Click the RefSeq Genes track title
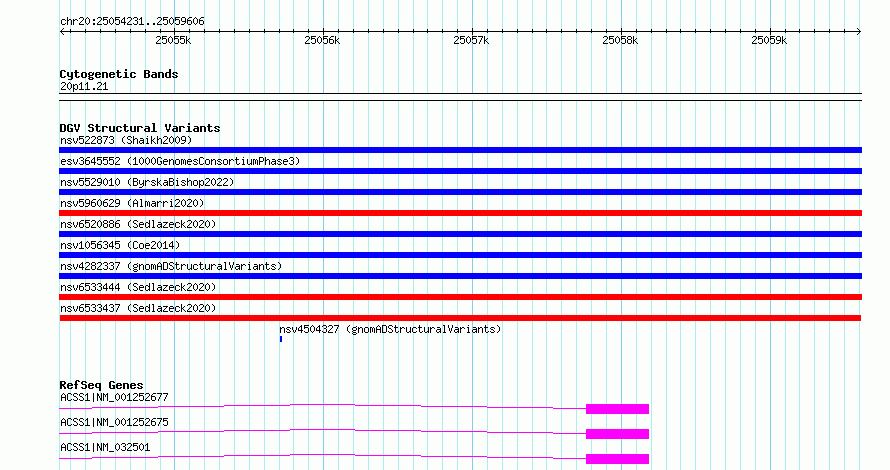This screenshot has width=890, height=470. tap(101, 385)
